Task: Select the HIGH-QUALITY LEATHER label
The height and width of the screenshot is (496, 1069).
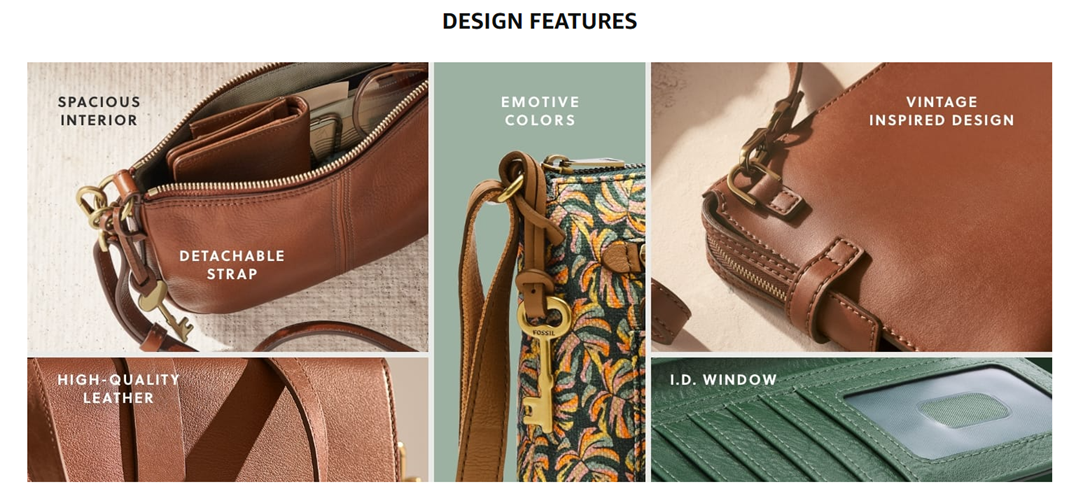Action: (x=118, y=388)
